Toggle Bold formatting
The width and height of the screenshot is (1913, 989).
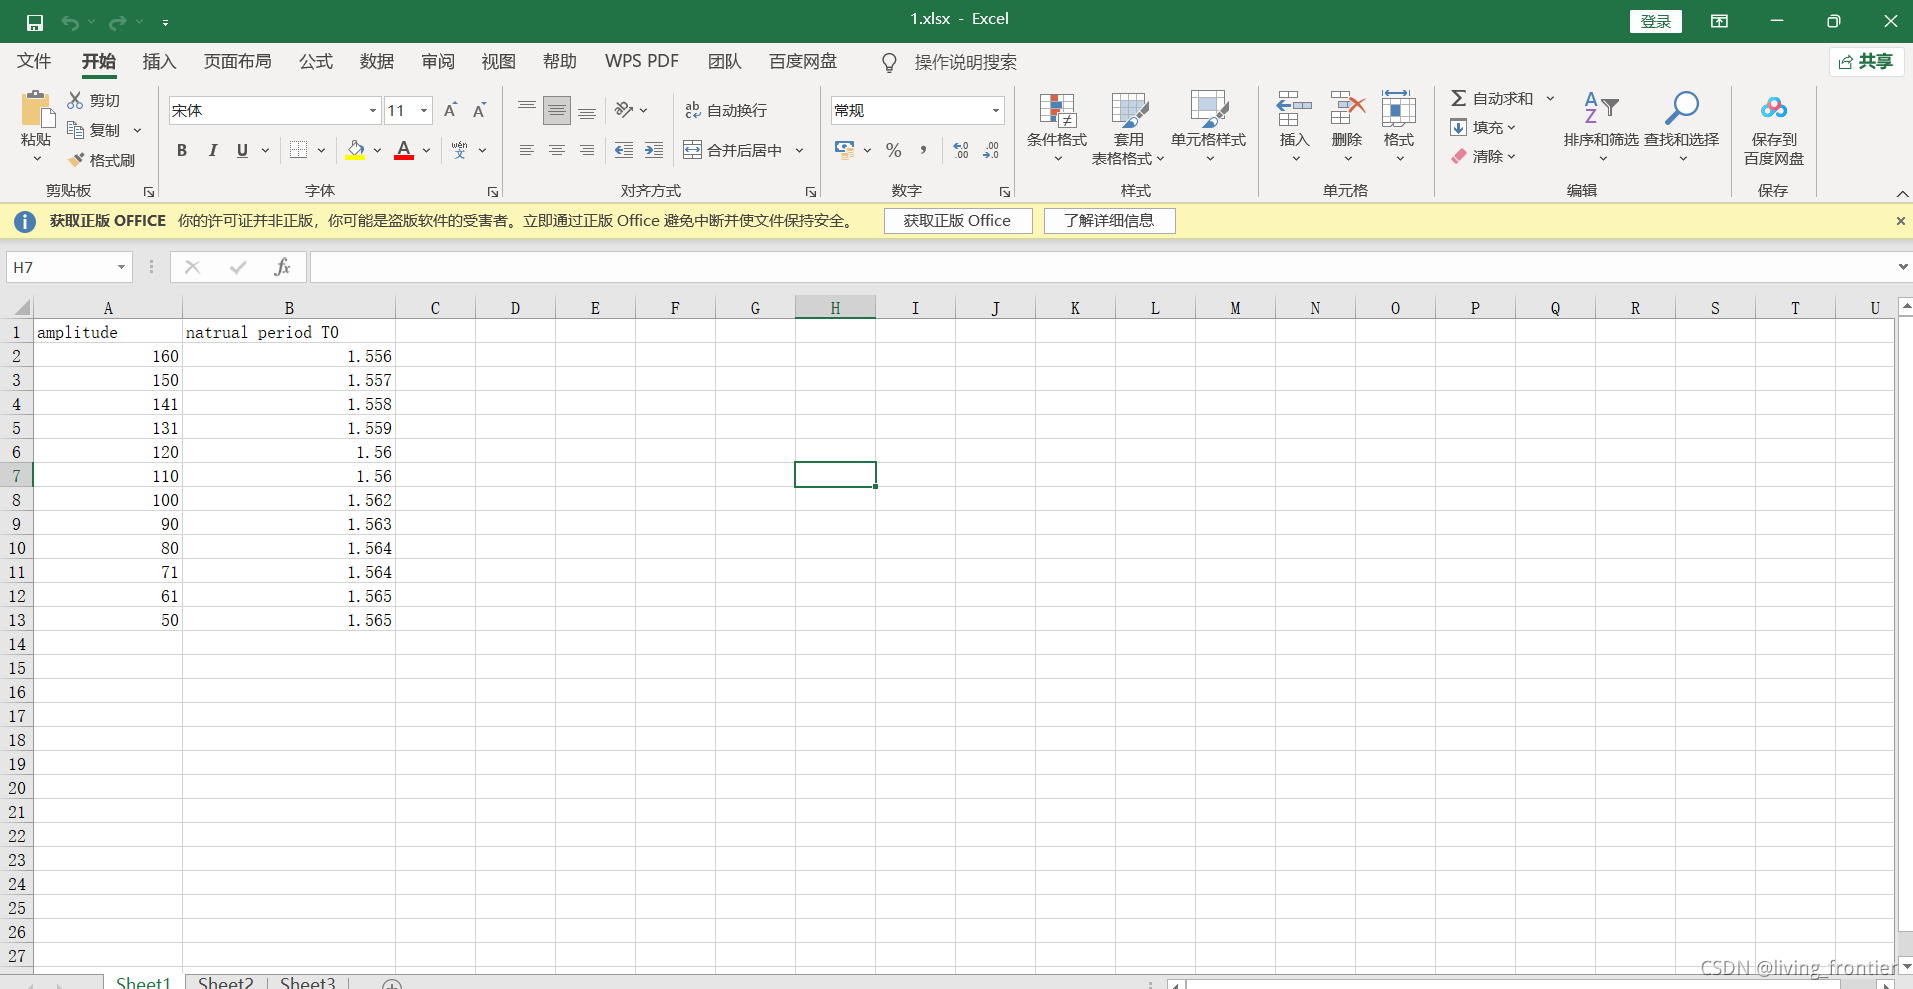pyautogui.click(x=182, y=150)
